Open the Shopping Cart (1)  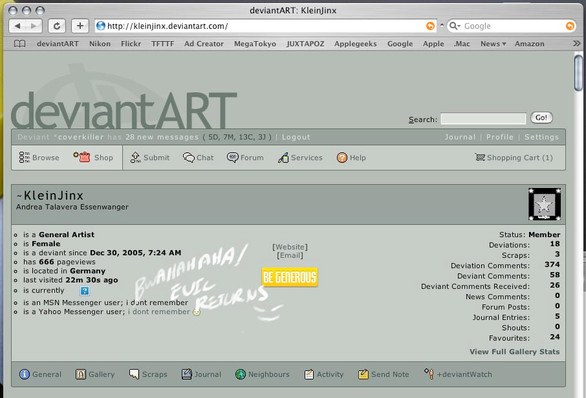514,157
